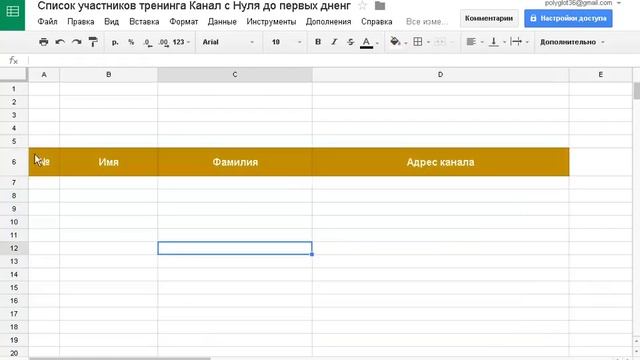This screenshot has height=360, width=640.
Task: Click the select-all corner box
Action: [14, 75]
